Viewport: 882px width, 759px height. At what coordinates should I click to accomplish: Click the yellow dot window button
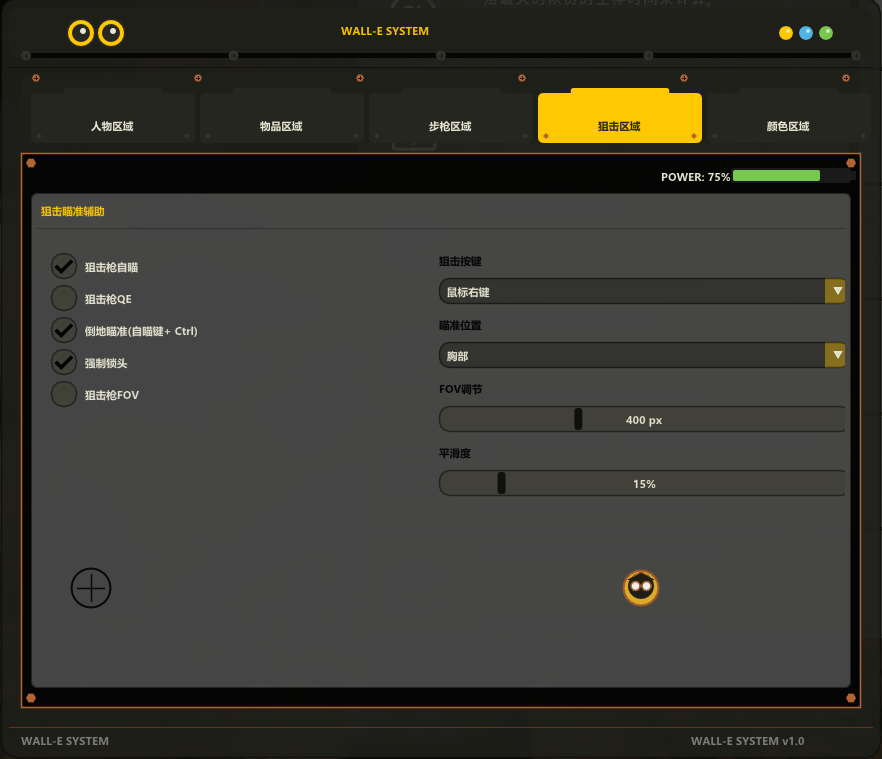tap(786, 33)
